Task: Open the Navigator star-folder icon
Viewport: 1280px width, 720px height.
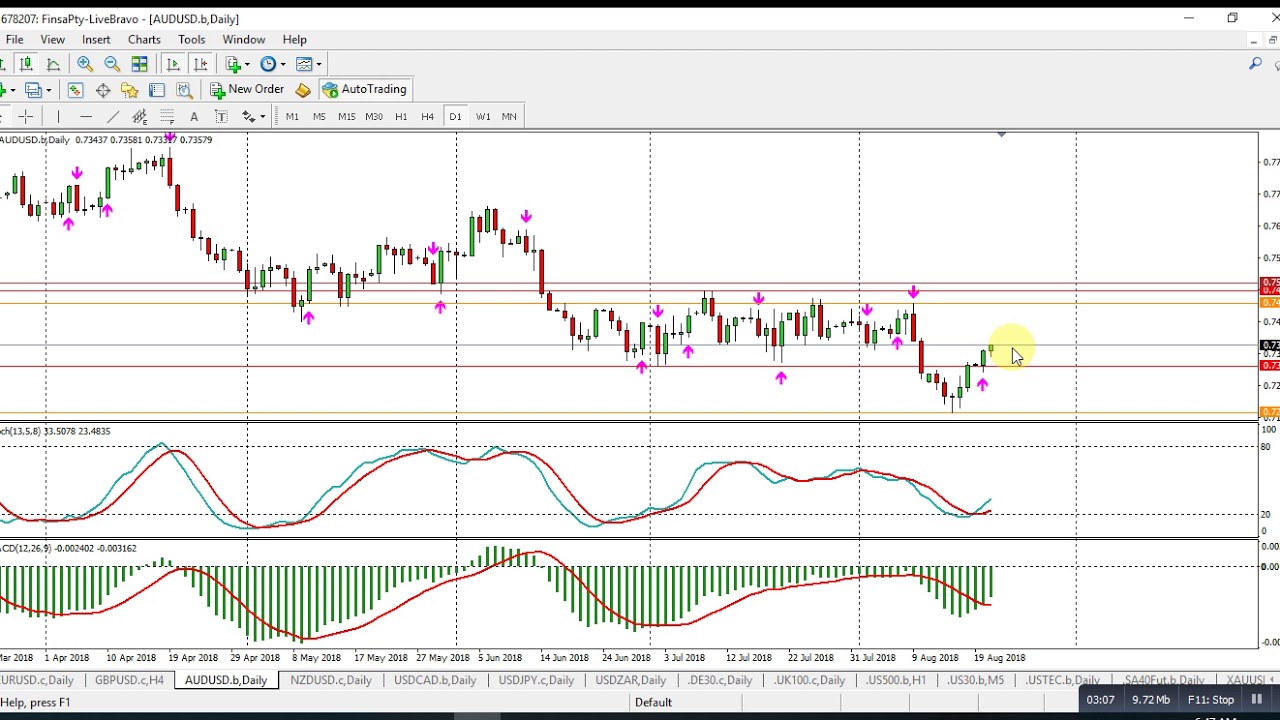Action: click(129, 90)
